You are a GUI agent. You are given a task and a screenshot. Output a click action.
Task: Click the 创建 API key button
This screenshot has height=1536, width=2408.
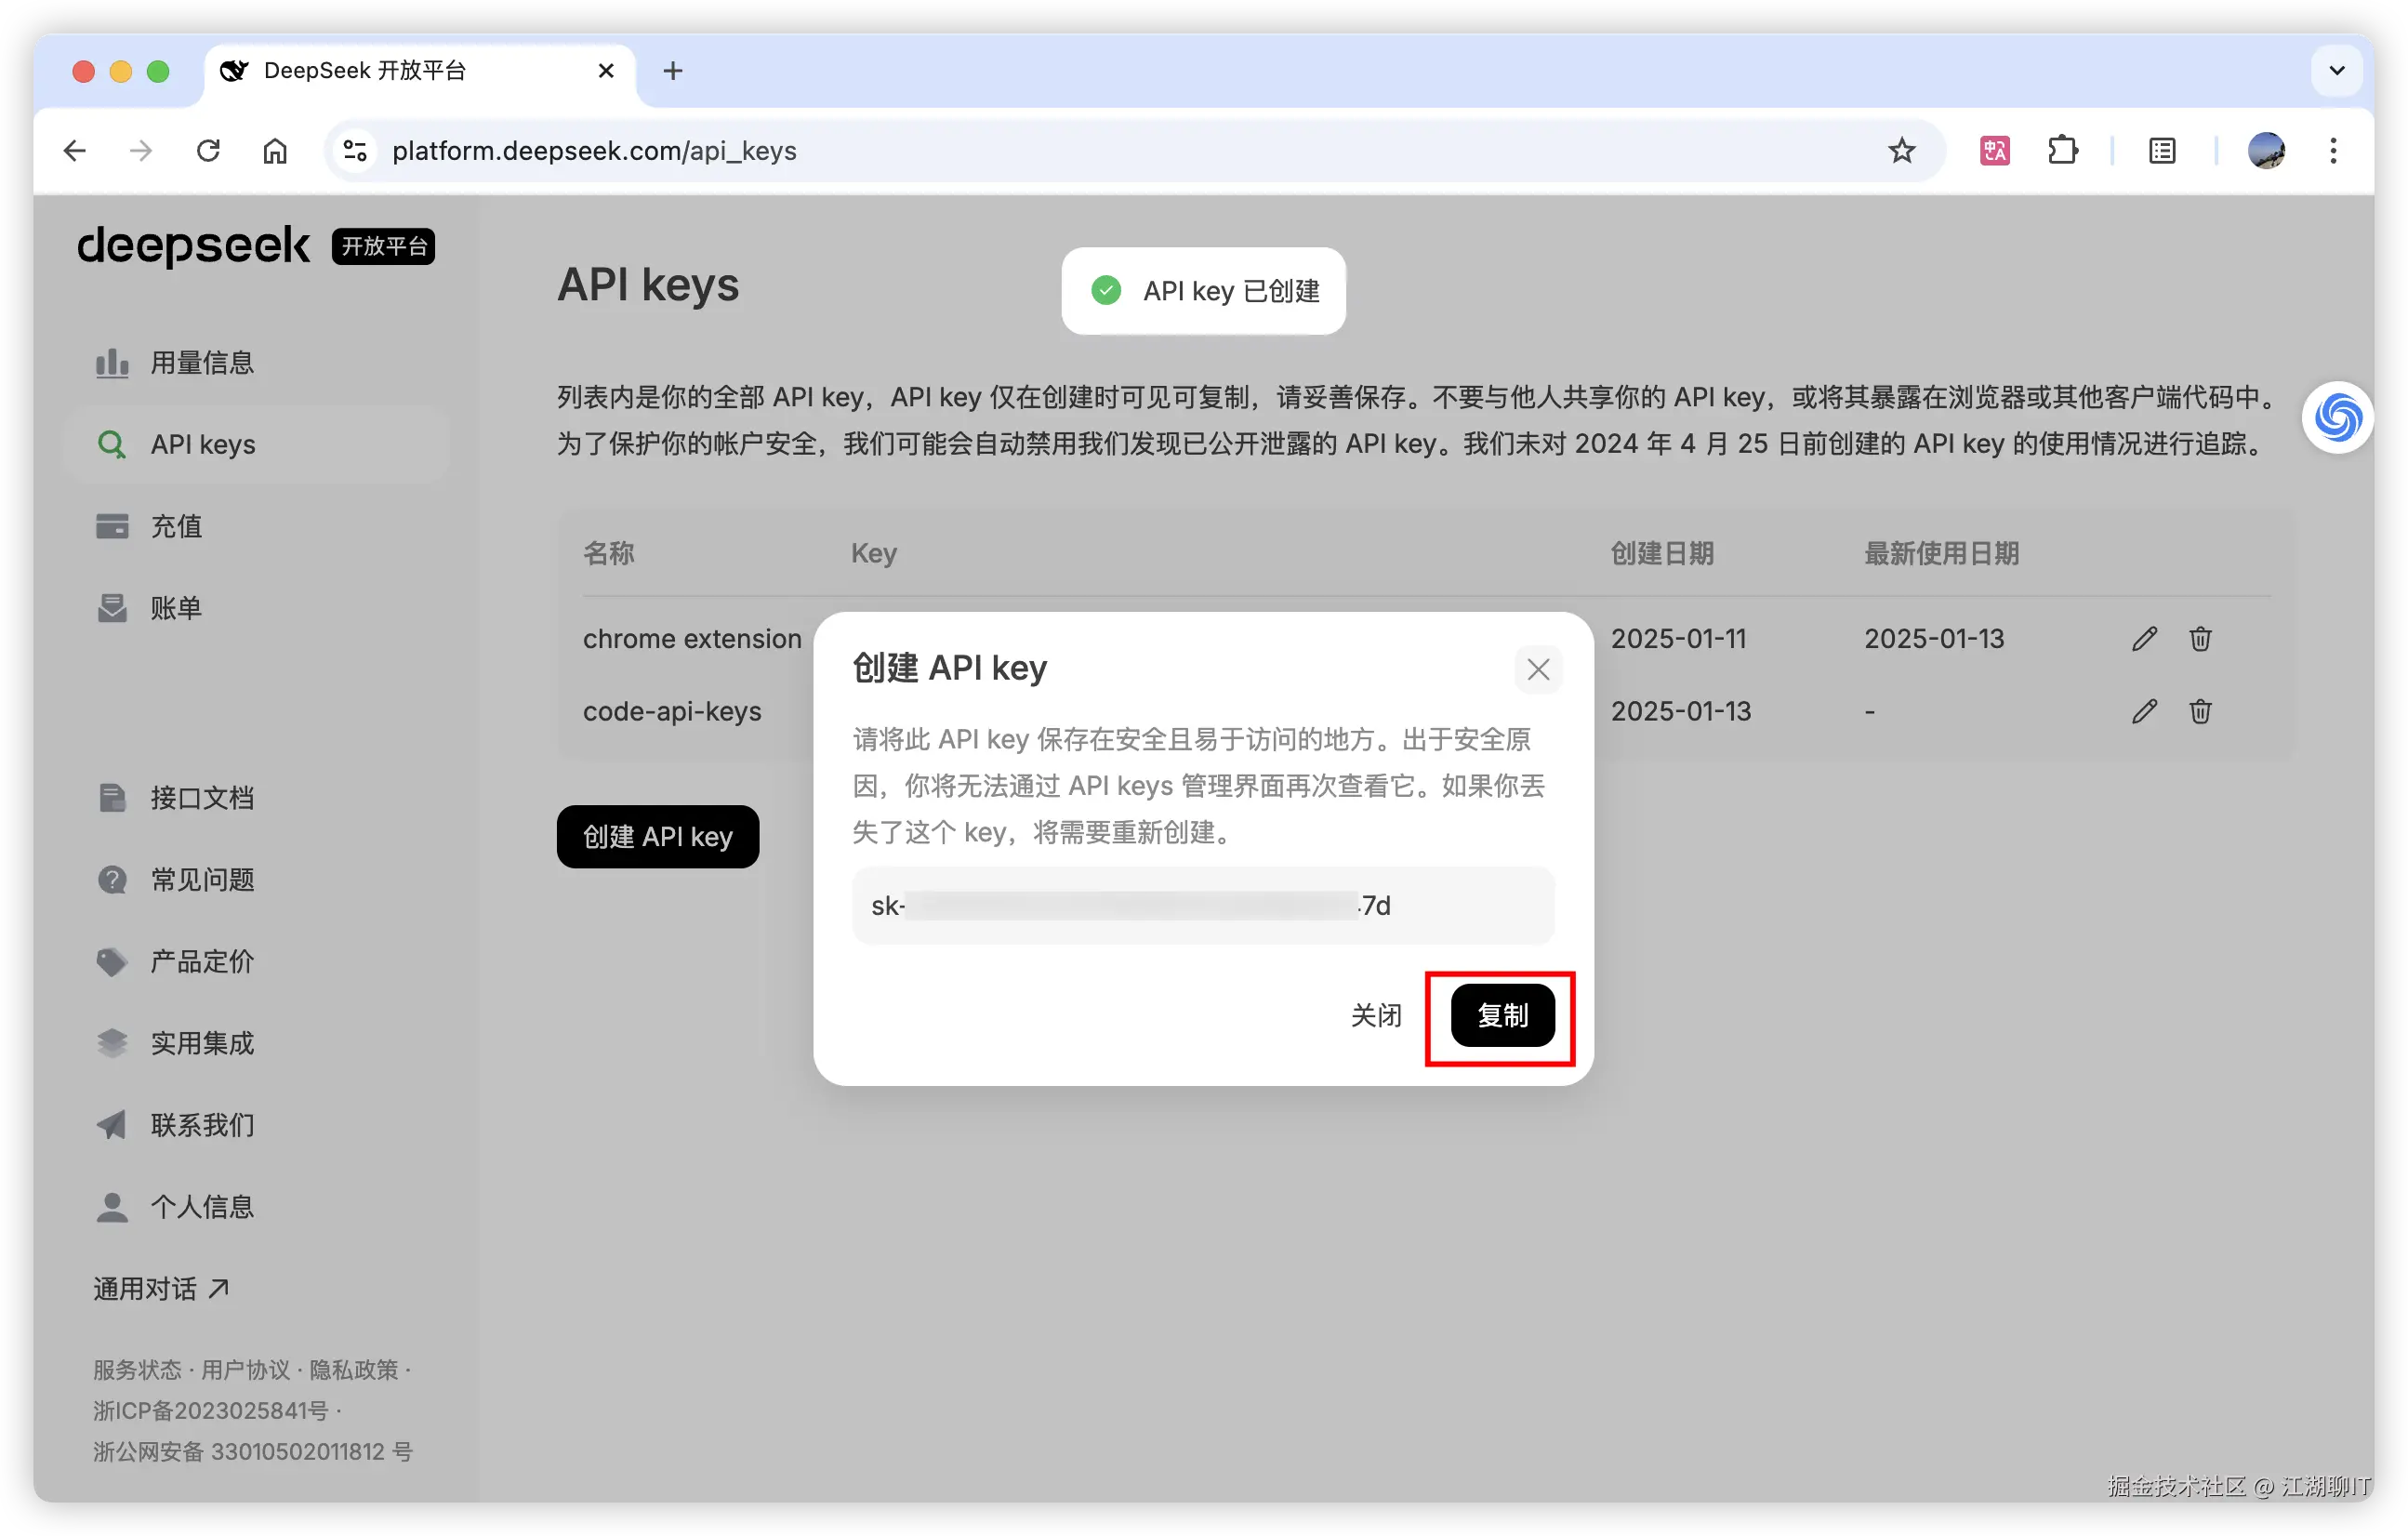click(x=657, y=836)
